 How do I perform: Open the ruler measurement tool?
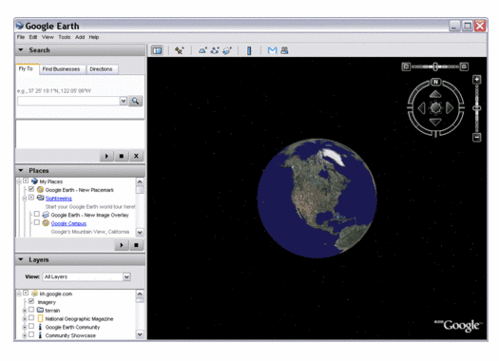tap(249, 50)
